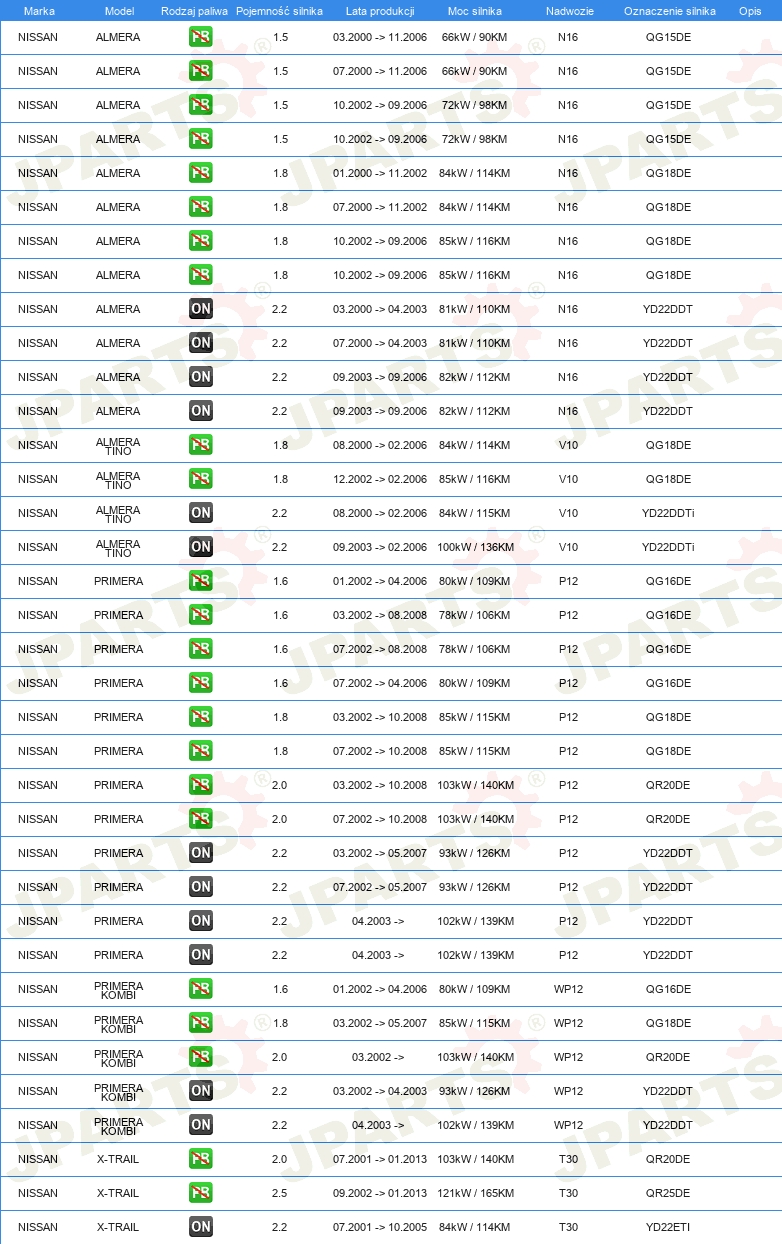This screenshot has width=782, height=1244.
Task: Select the 07.2001 -> 01.2013 production years cell
Action: [380, 1159]
